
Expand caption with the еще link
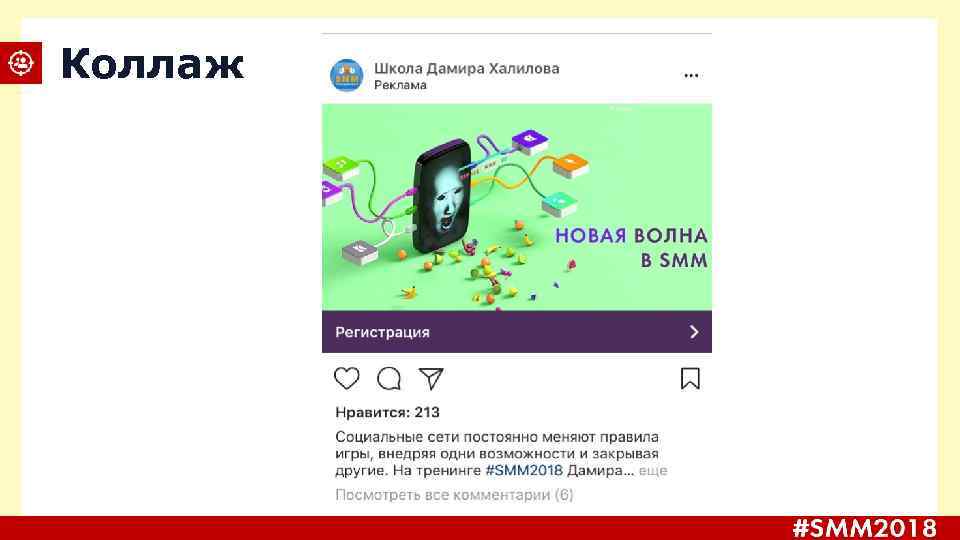coord(653,471)
